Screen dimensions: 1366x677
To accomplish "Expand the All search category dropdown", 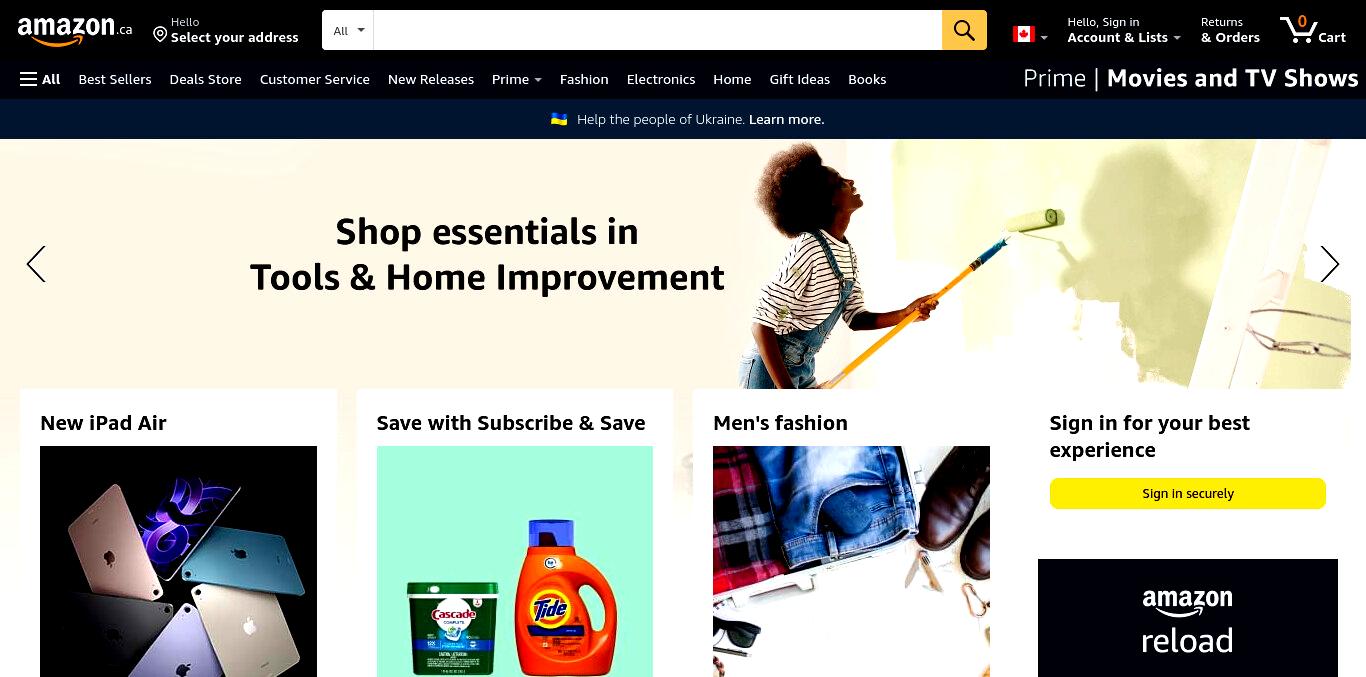I will (x=348, y=30).
